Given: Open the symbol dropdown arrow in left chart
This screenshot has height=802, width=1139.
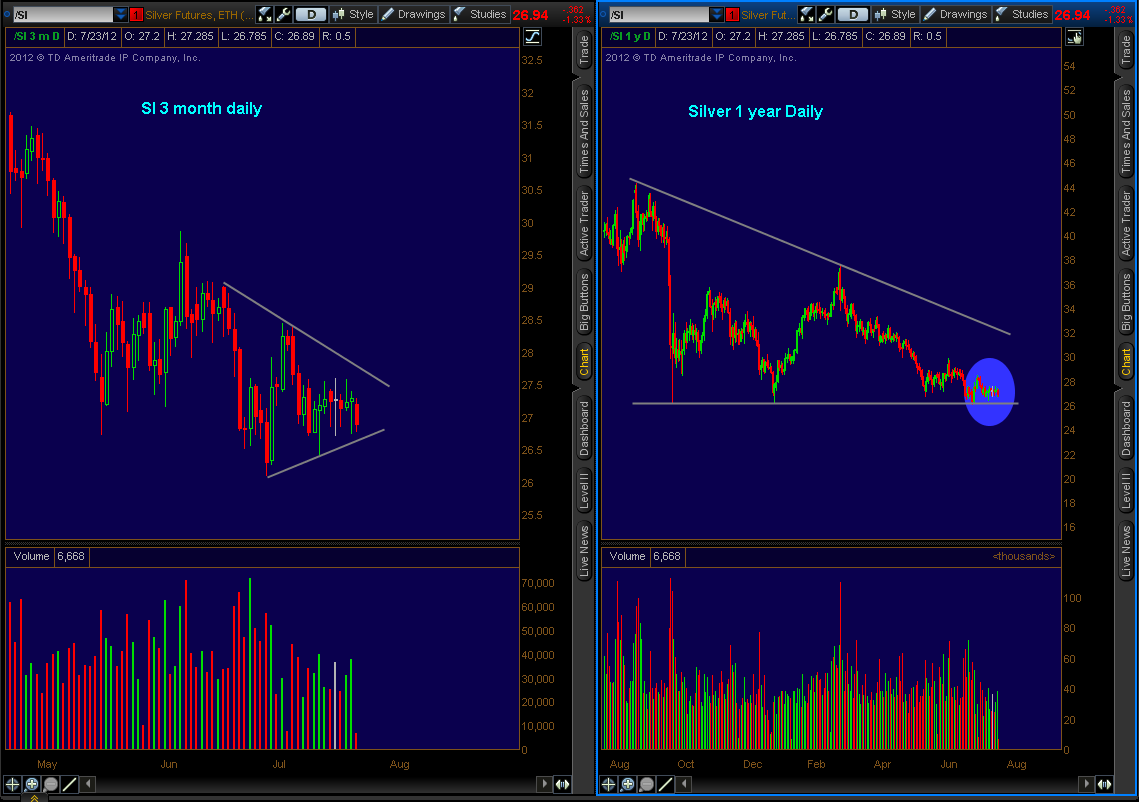Looking at the screenshot, I should pos(121,14).
